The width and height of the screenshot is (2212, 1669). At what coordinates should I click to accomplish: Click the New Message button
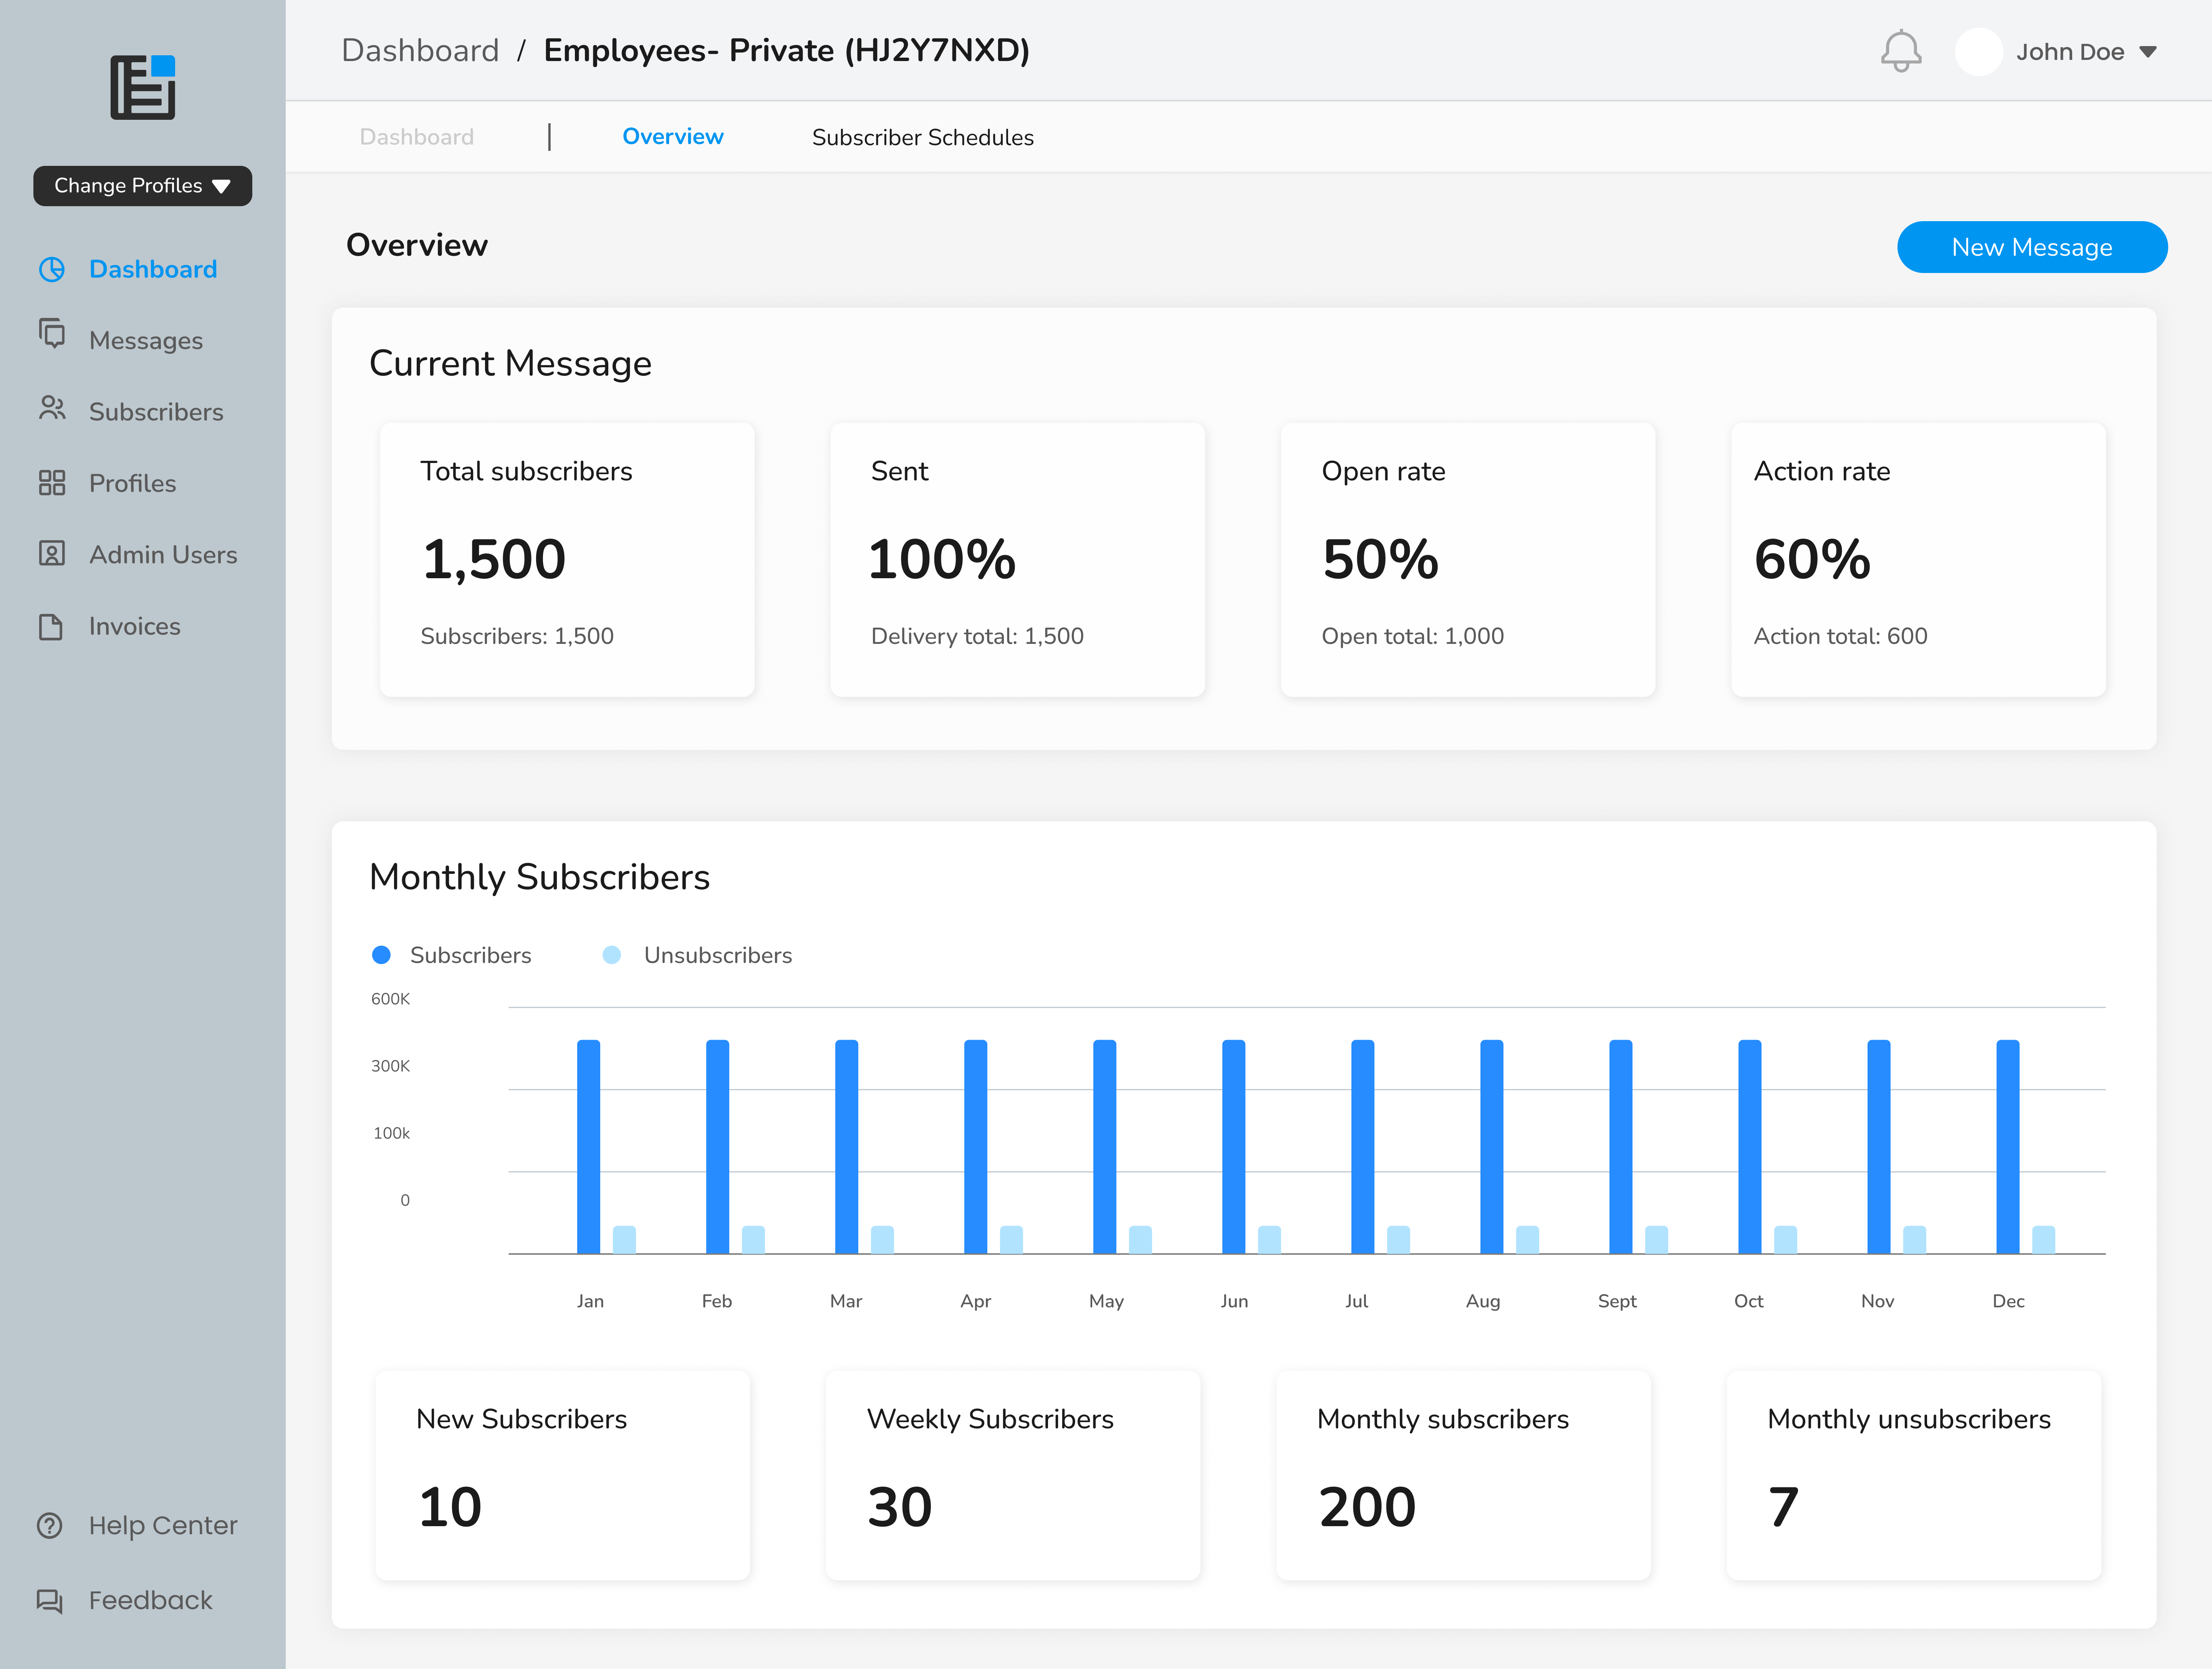pyautogui.click(x=2032, y=247)
